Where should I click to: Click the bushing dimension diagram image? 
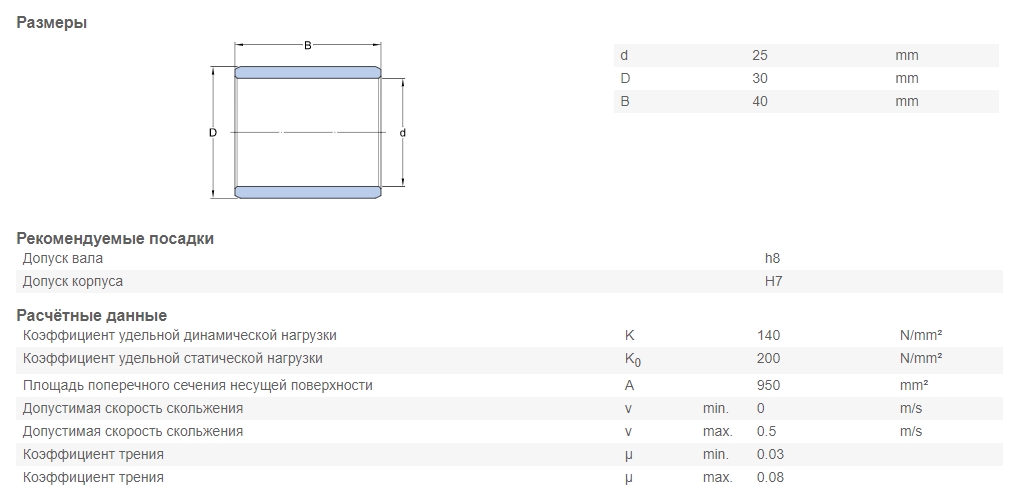point(308,120)
